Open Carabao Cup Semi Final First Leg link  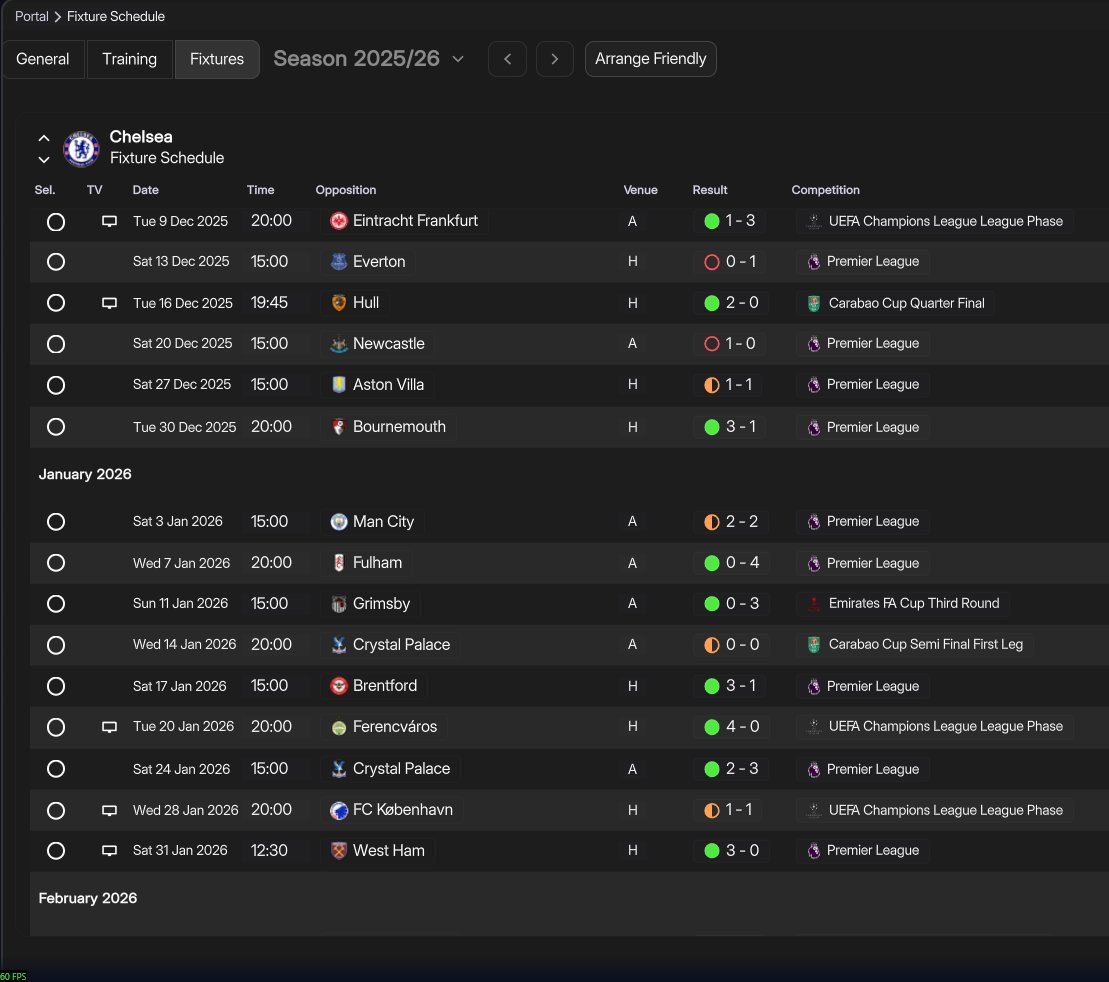[925, 645]
